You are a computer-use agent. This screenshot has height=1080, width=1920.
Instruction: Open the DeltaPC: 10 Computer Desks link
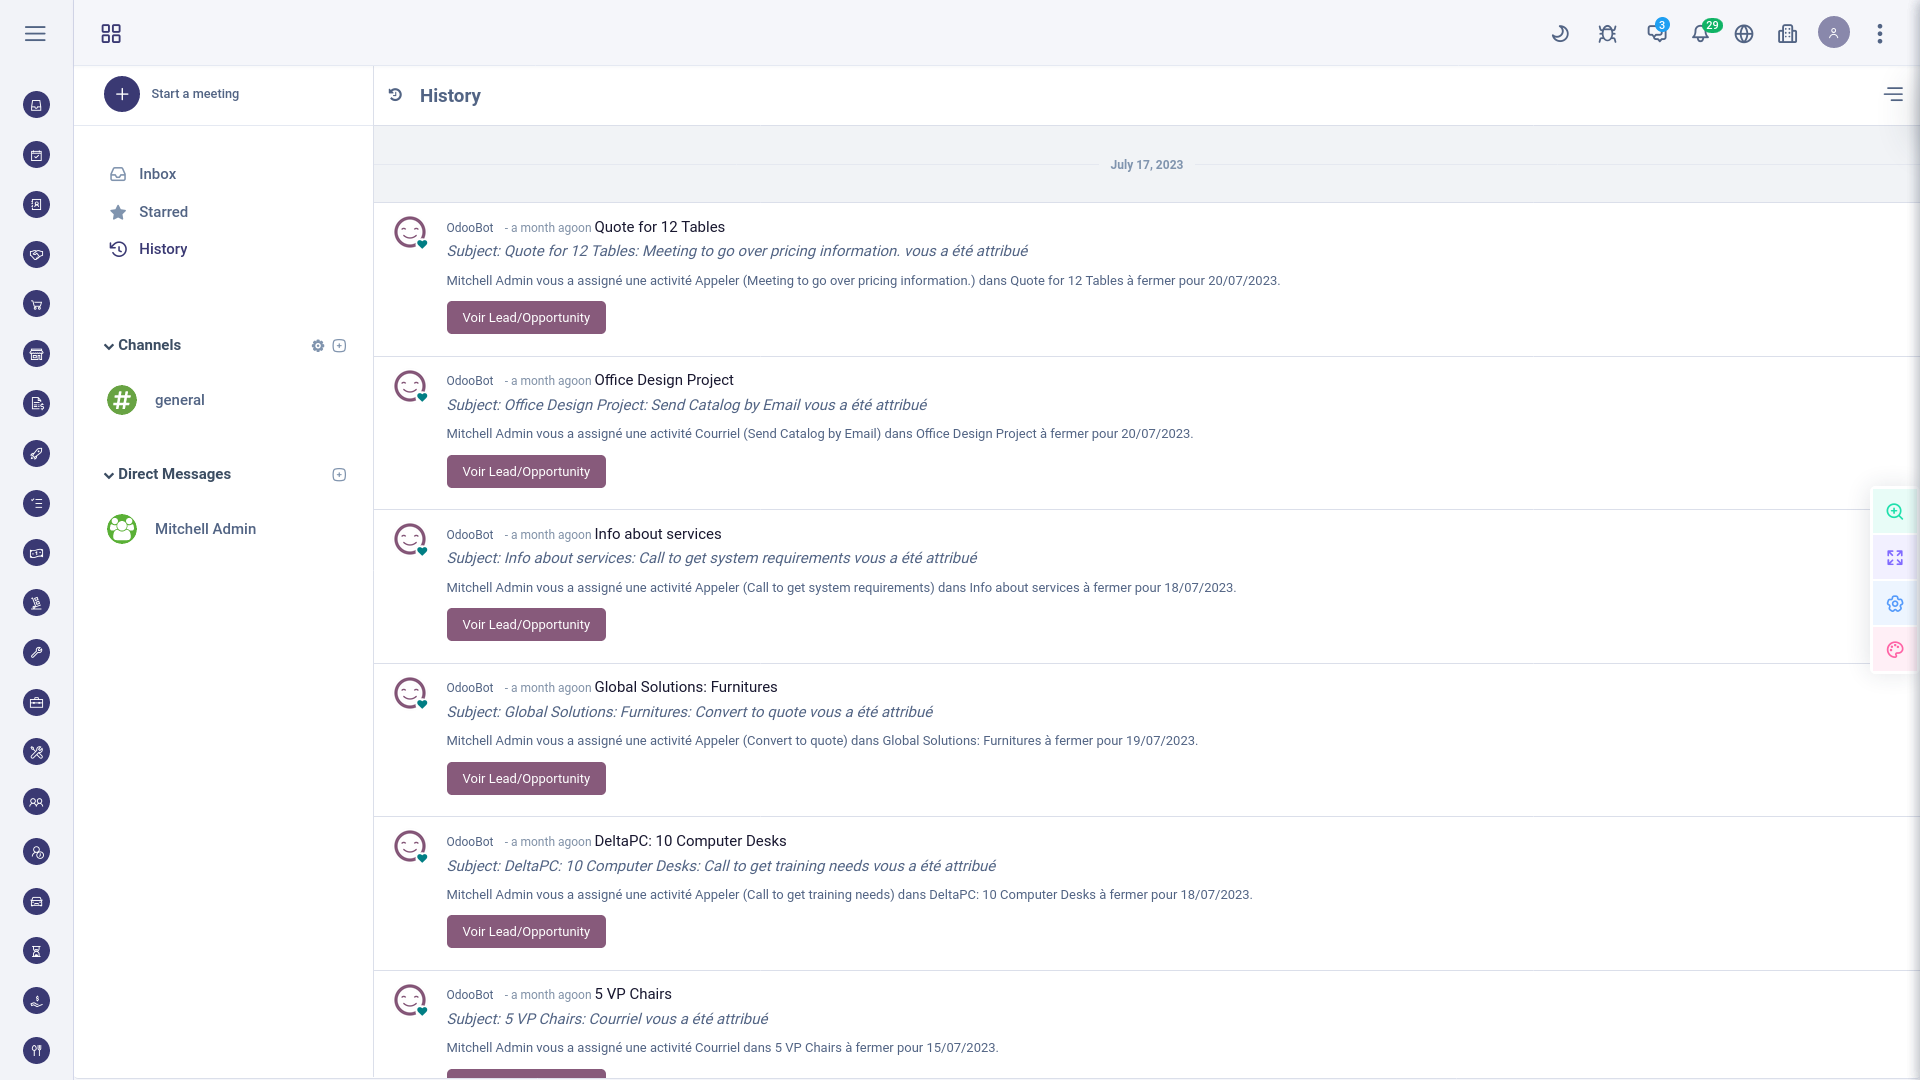[690, 841]
